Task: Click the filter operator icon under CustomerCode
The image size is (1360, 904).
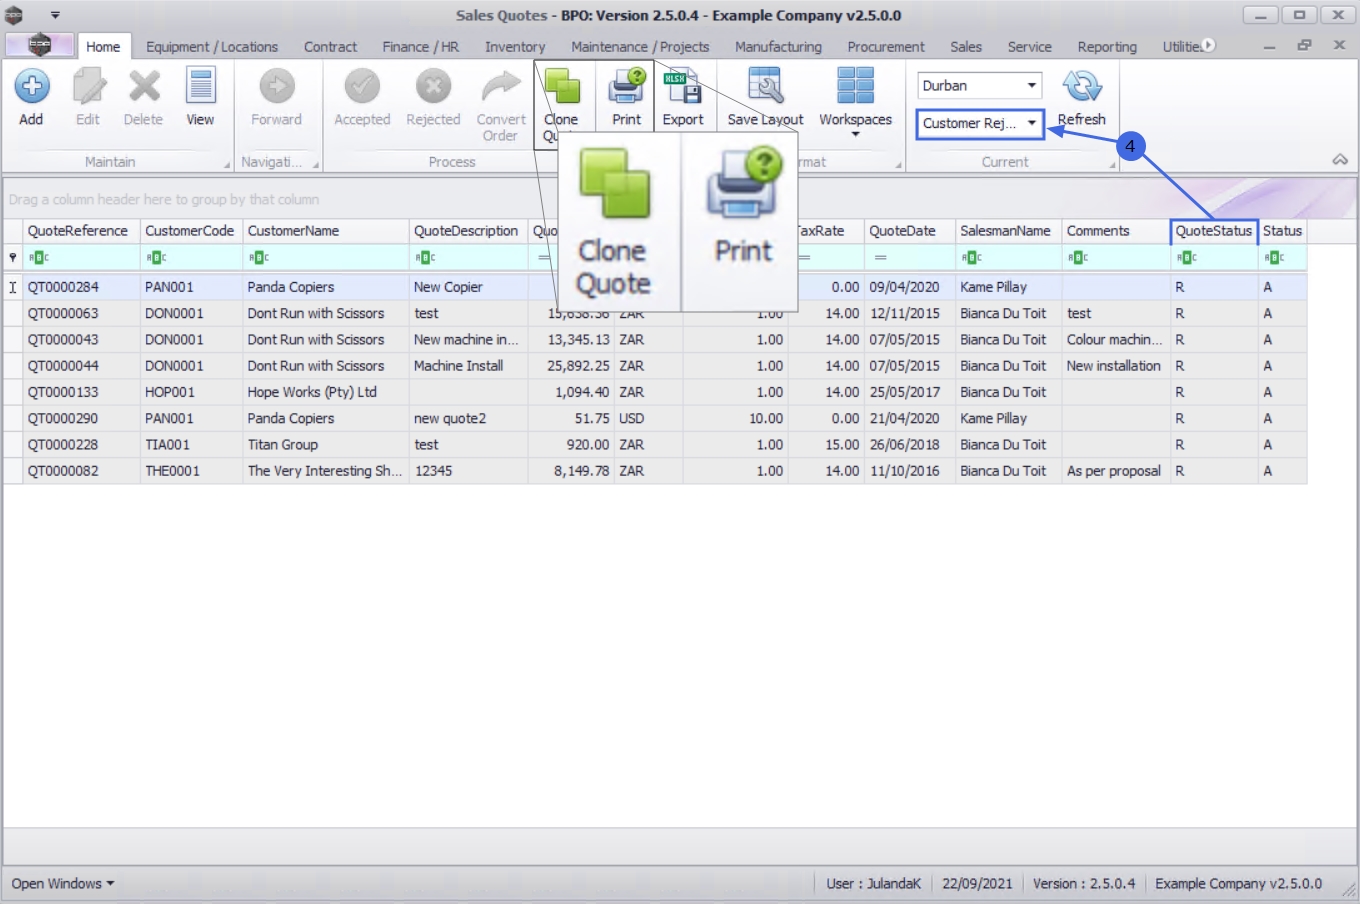Action: tap(156, 258)
